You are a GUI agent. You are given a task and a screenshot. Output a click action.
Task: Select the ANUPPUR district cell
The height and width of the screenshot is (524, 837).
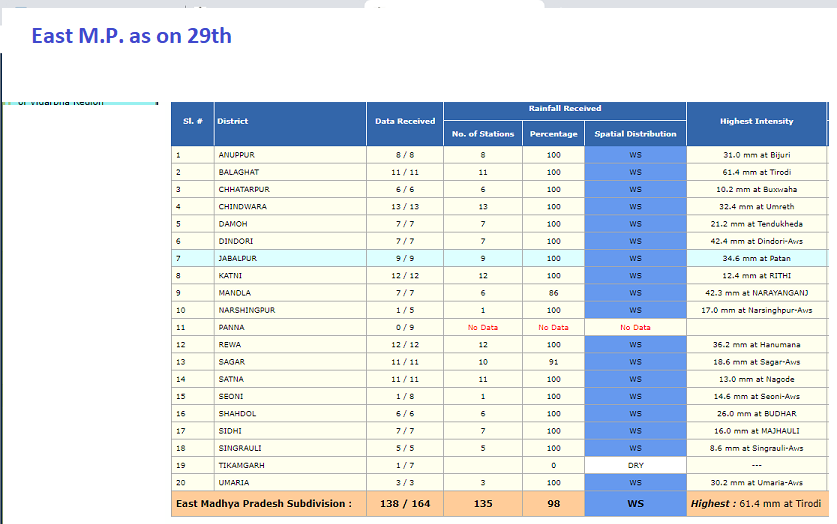tap(290, 155)
